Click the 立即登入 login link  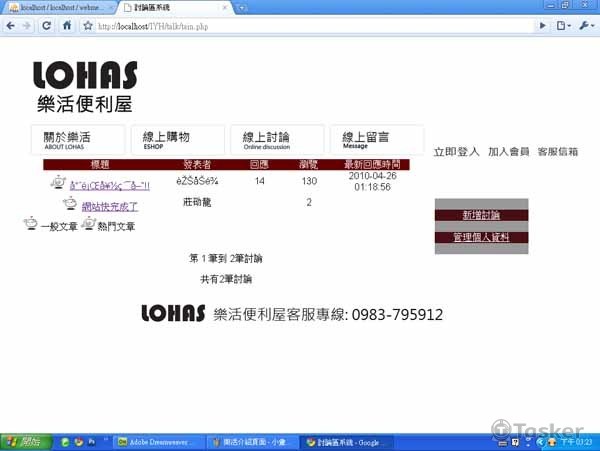pos(456,152)
